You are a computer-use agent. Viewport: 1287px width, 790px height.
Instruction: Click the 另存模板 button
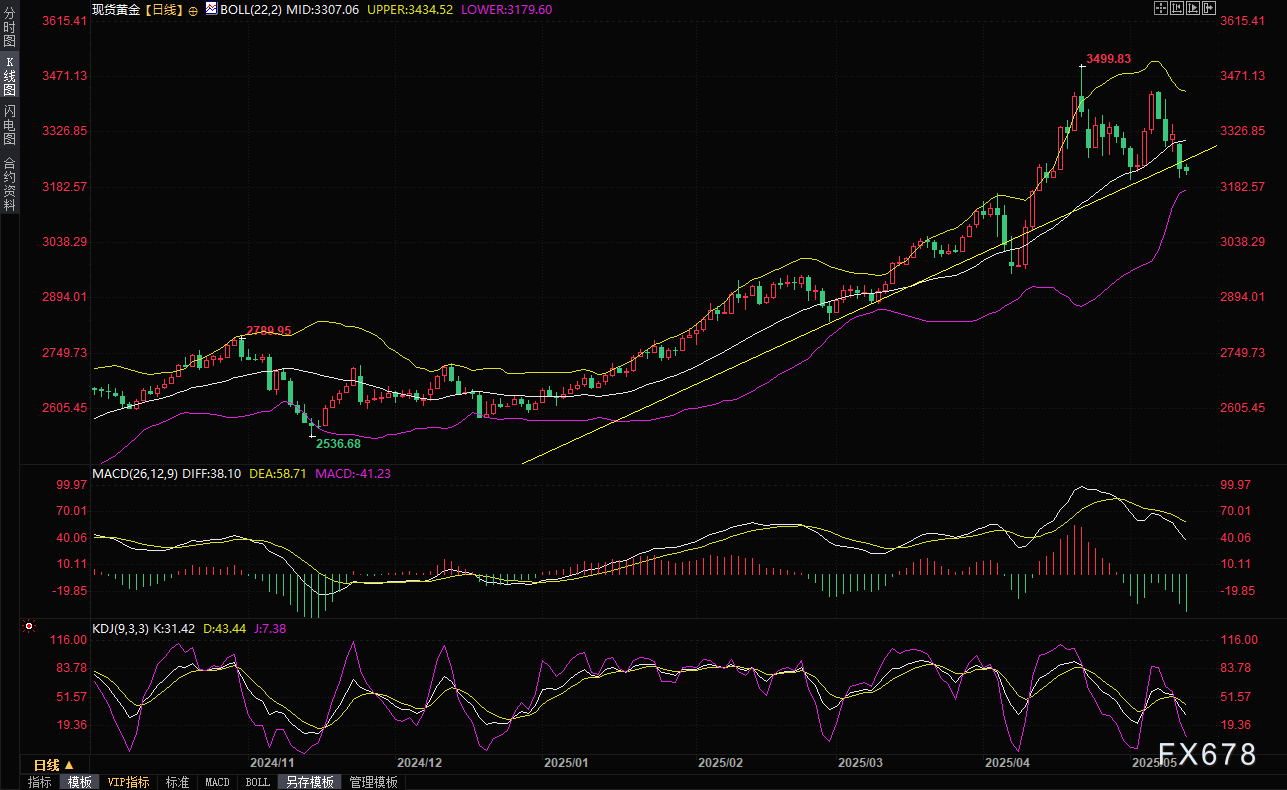309,782
